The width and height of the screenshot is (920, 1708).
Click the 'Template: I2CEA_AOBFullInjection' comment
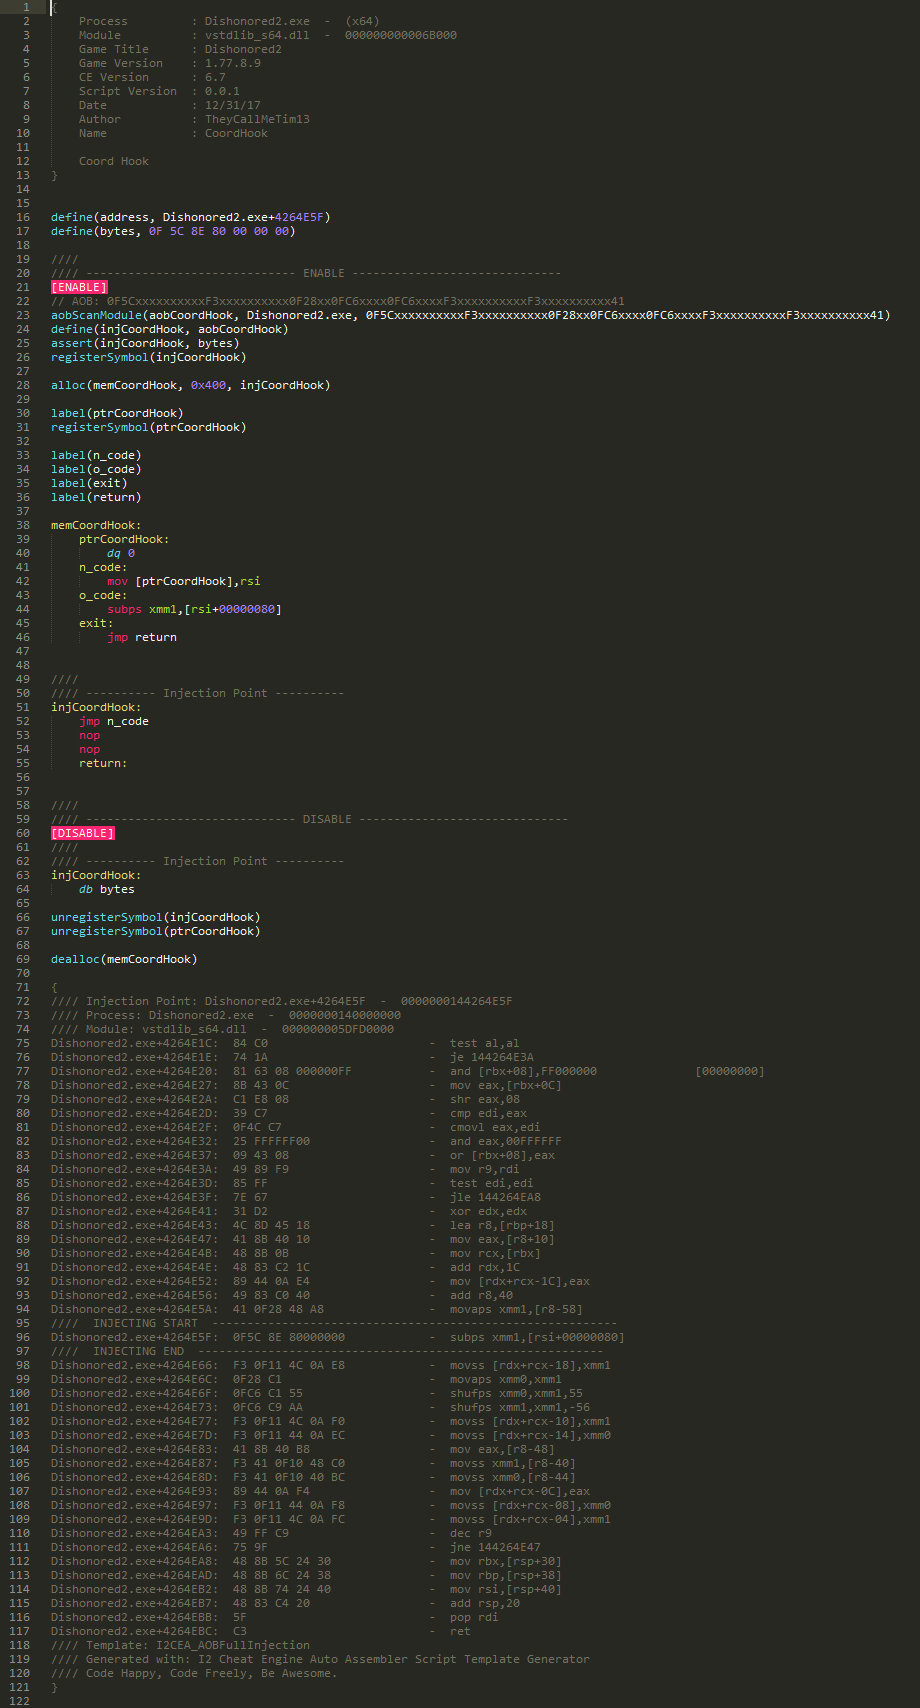[180, 1645]
